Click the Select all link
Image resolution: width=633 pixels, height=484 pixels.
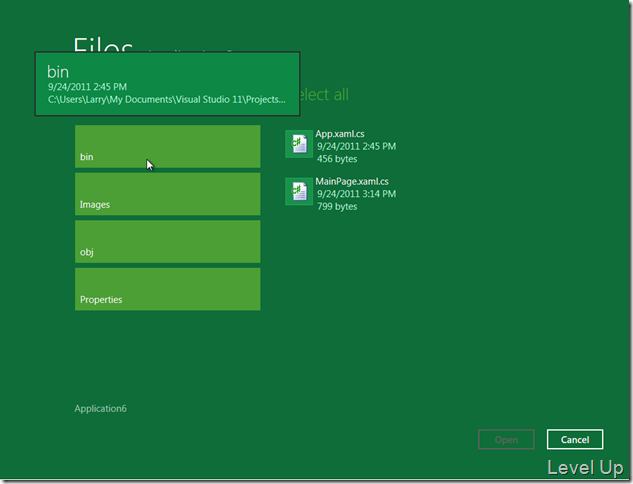[x=324, y=94]
